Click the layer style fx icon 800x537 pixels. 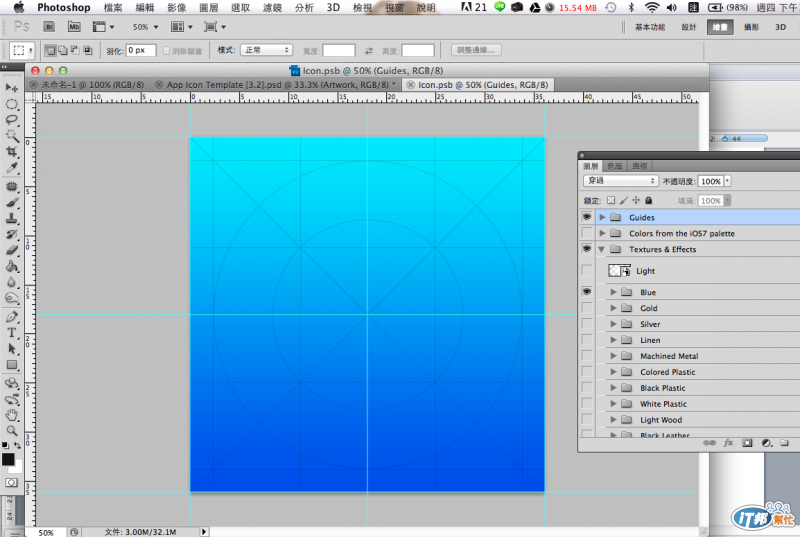click(x=728, y=441)
